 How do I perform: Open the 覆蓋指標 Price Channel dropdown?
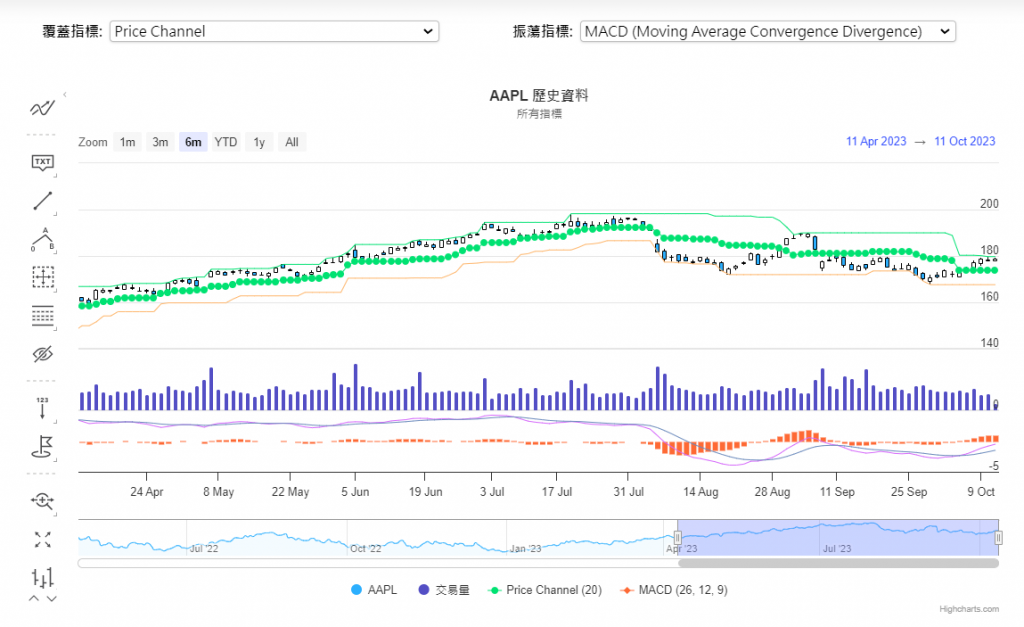tap(273, 31)
